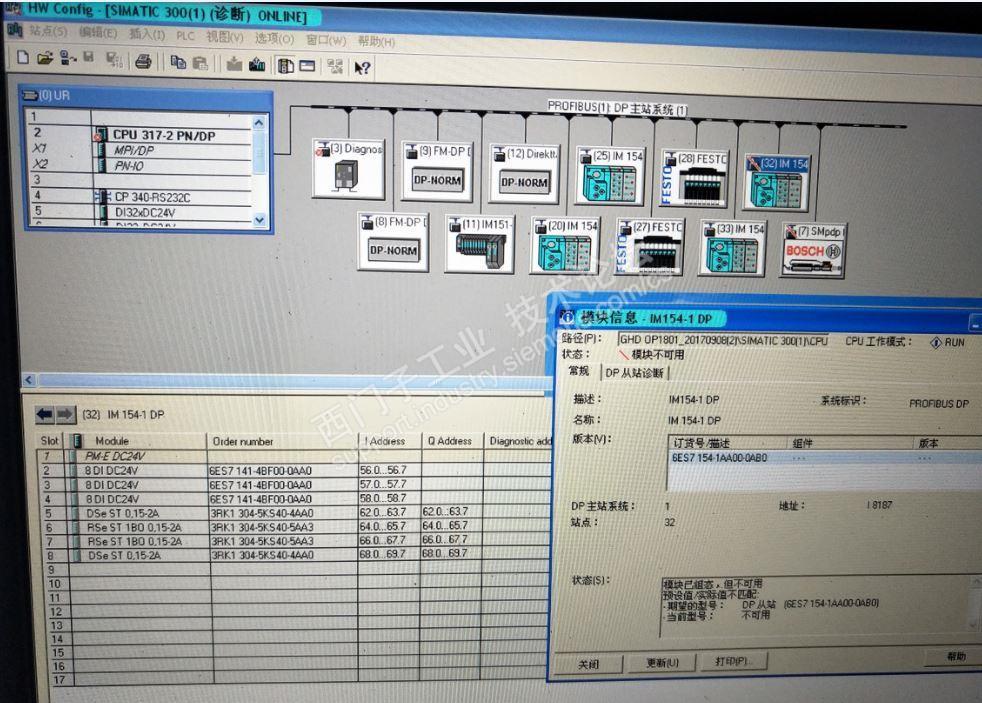The height and width of the screenshot is (703, 982).
Task: Select DP slave (11) IM151
Action: coord(479,244)
